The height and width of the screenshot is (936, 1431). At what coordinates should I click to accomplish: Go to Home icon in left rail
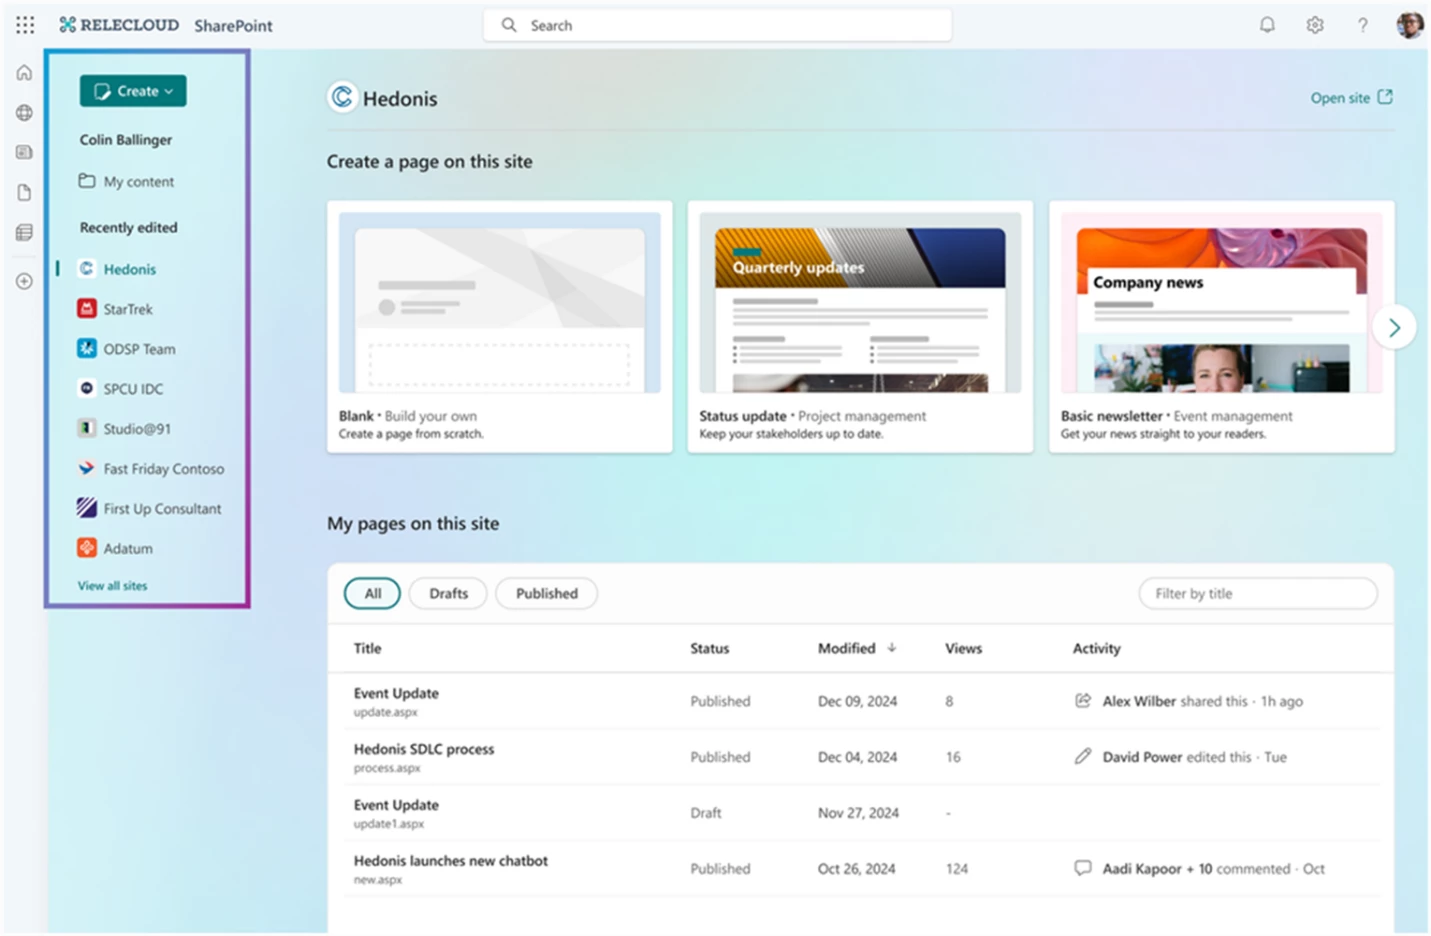click(x=25, y=73)
